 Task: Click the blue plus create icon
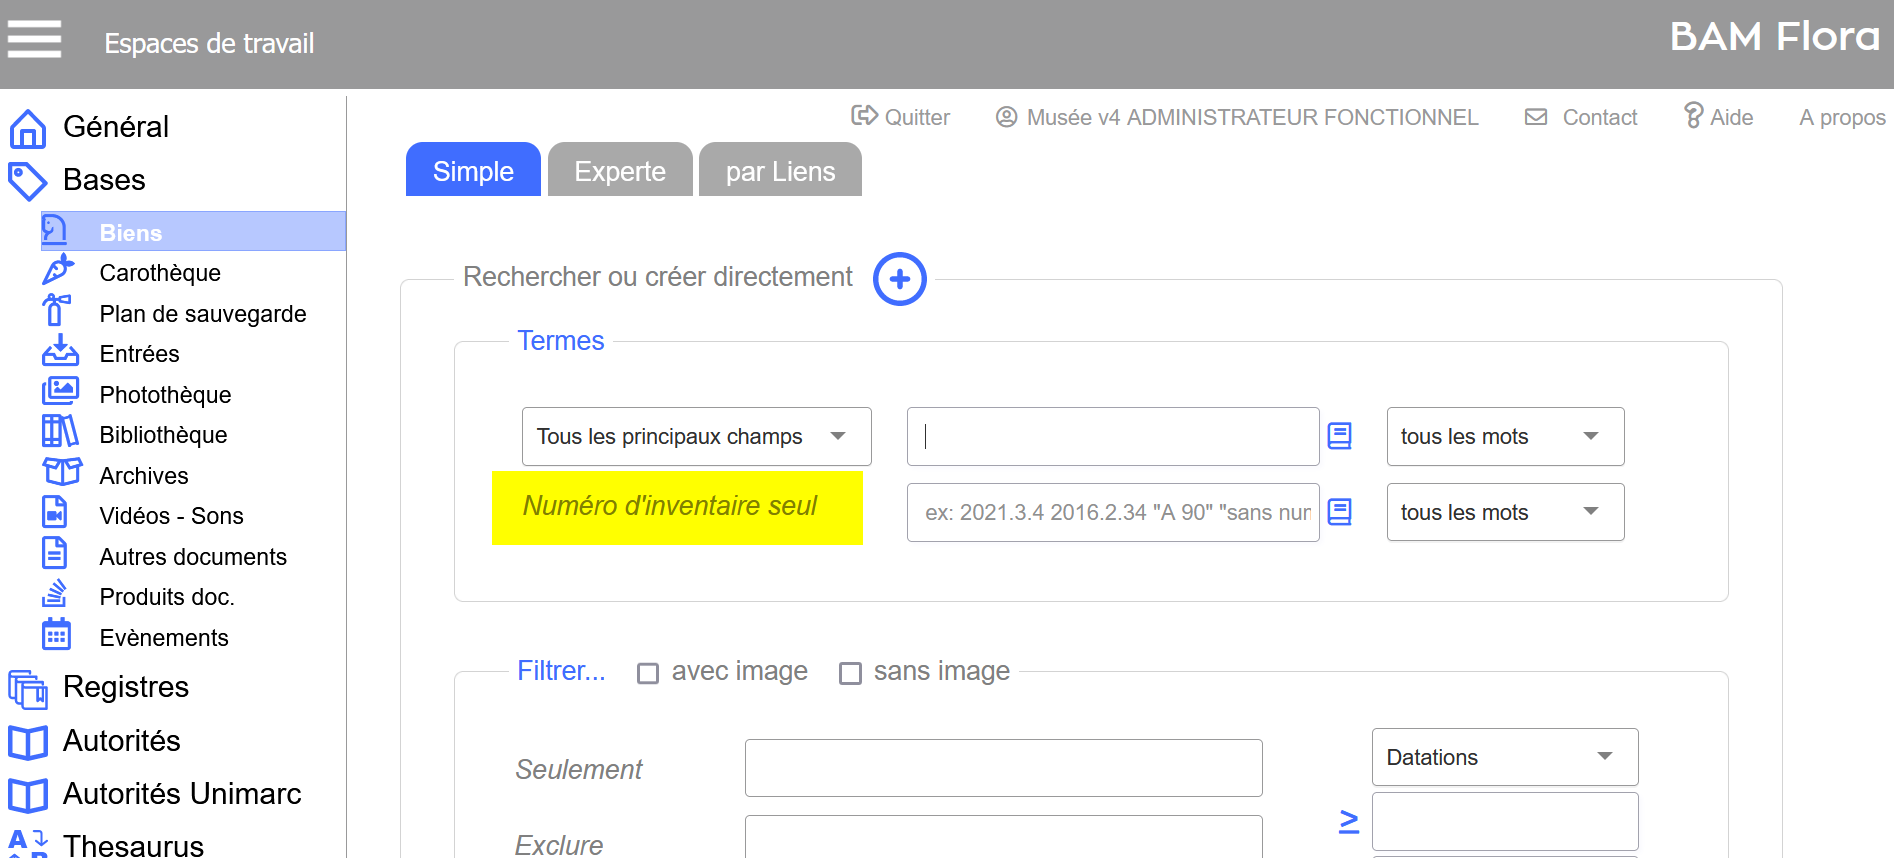(899, 279)
